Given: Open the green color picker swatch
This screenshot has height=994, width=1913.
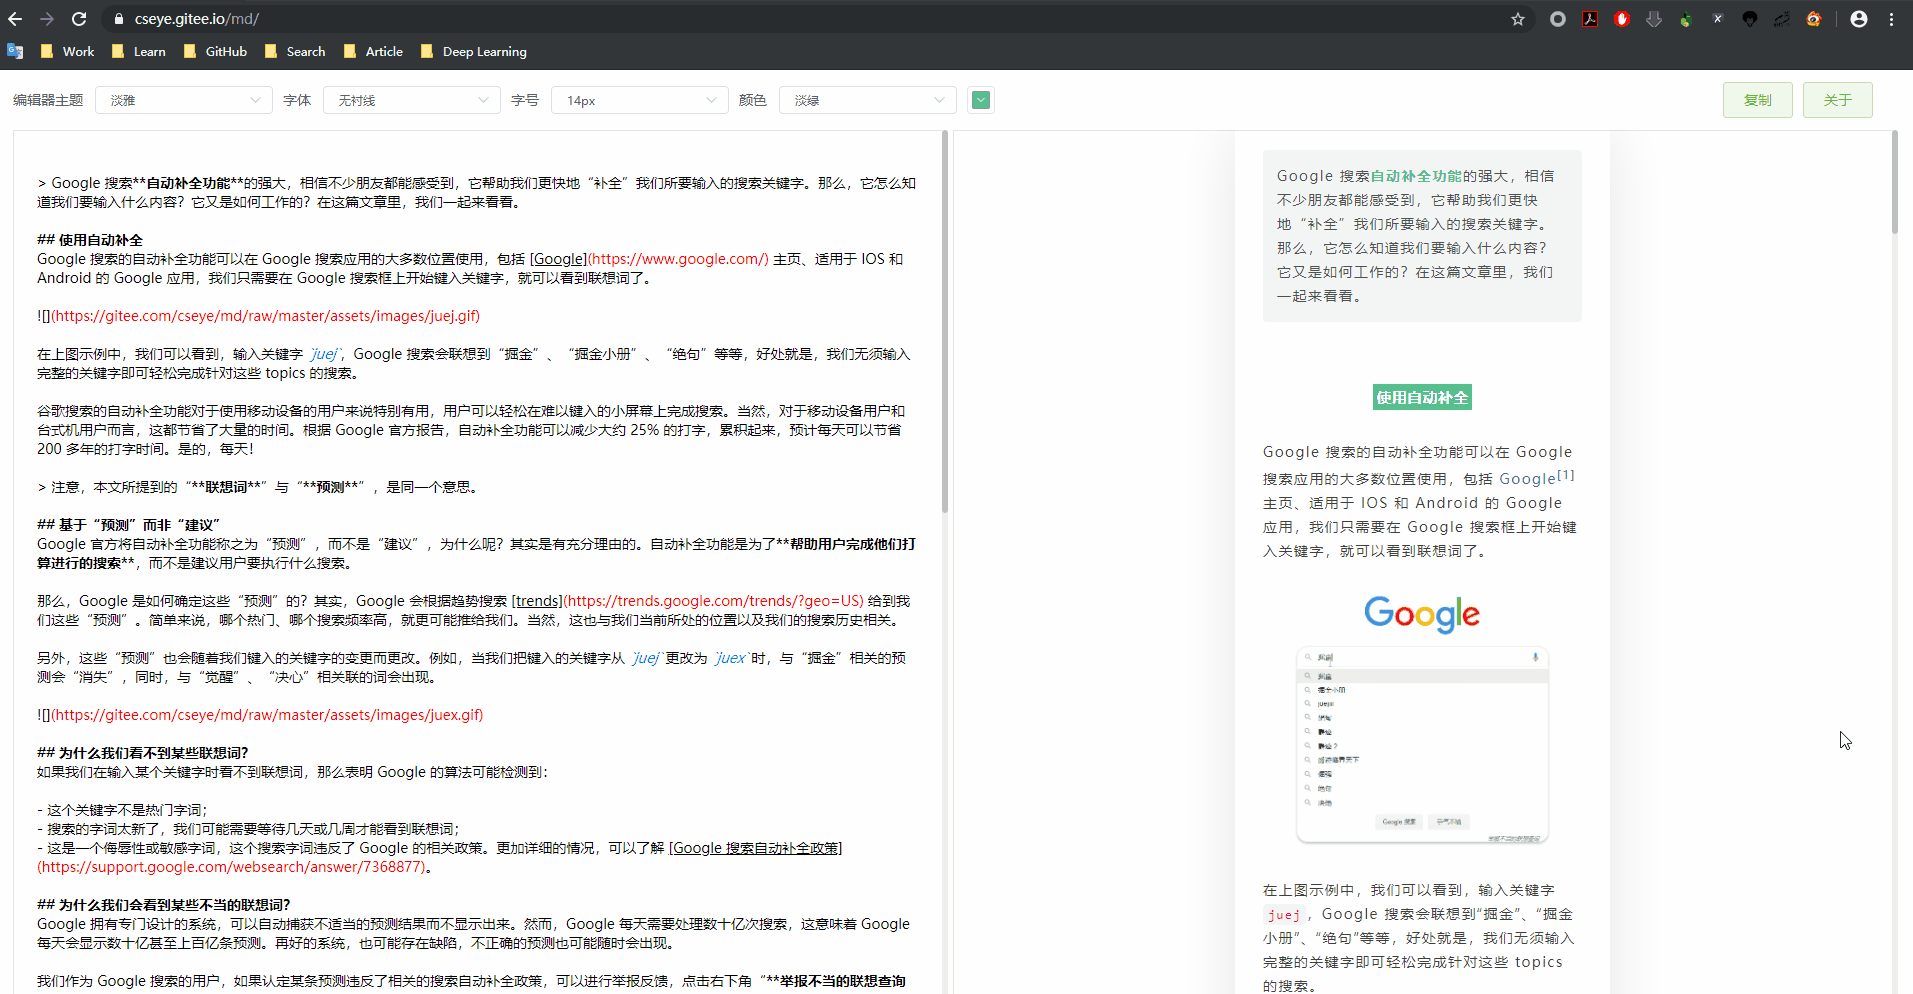Looking at the screenshot, I should [981, 100].
